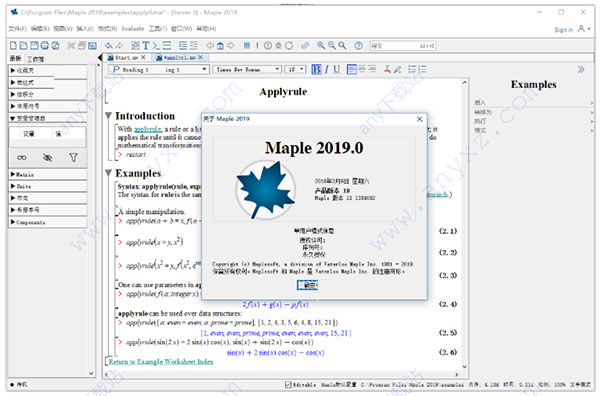The height and width of the screenshot is (396, 600).
Task: Follow the Return to Example Worksheet Index link
Action: tap(161, 362)
